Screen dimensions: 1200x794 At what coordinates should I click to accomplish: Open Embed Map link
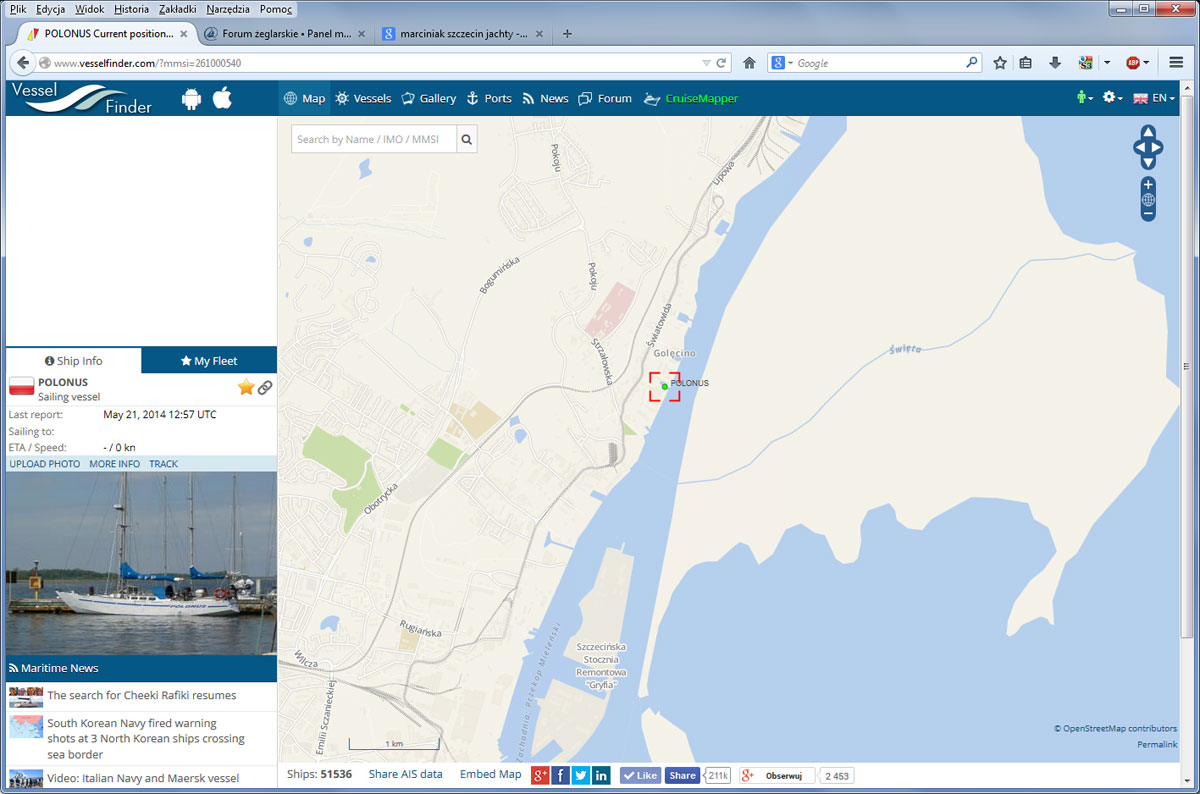pos(491,774)
